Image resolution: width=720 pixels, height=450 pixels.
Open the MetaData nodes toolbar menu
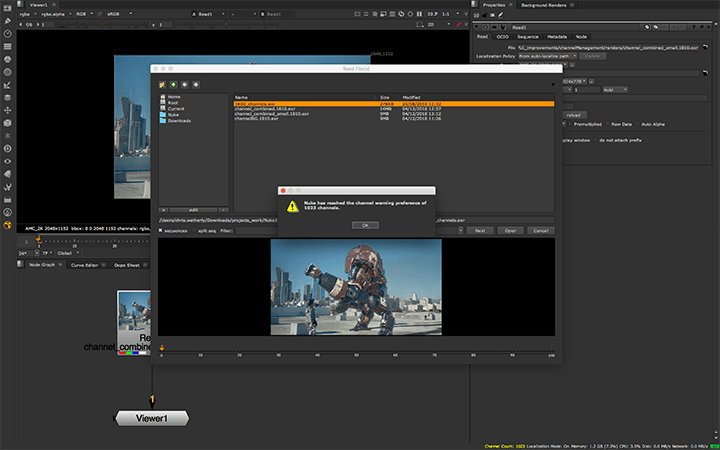point(7,174)
